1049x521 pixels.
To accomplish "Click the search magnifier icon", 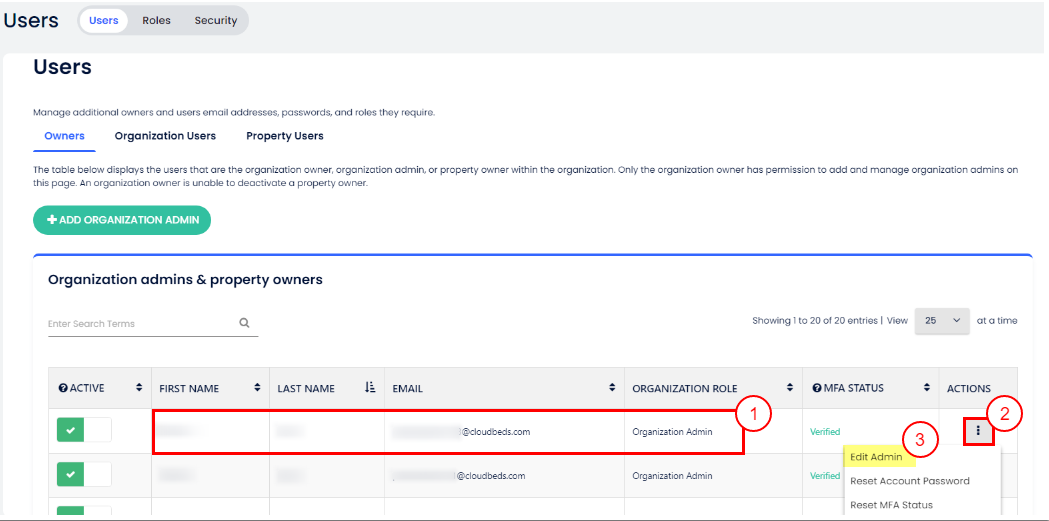I will coord(244,323).
